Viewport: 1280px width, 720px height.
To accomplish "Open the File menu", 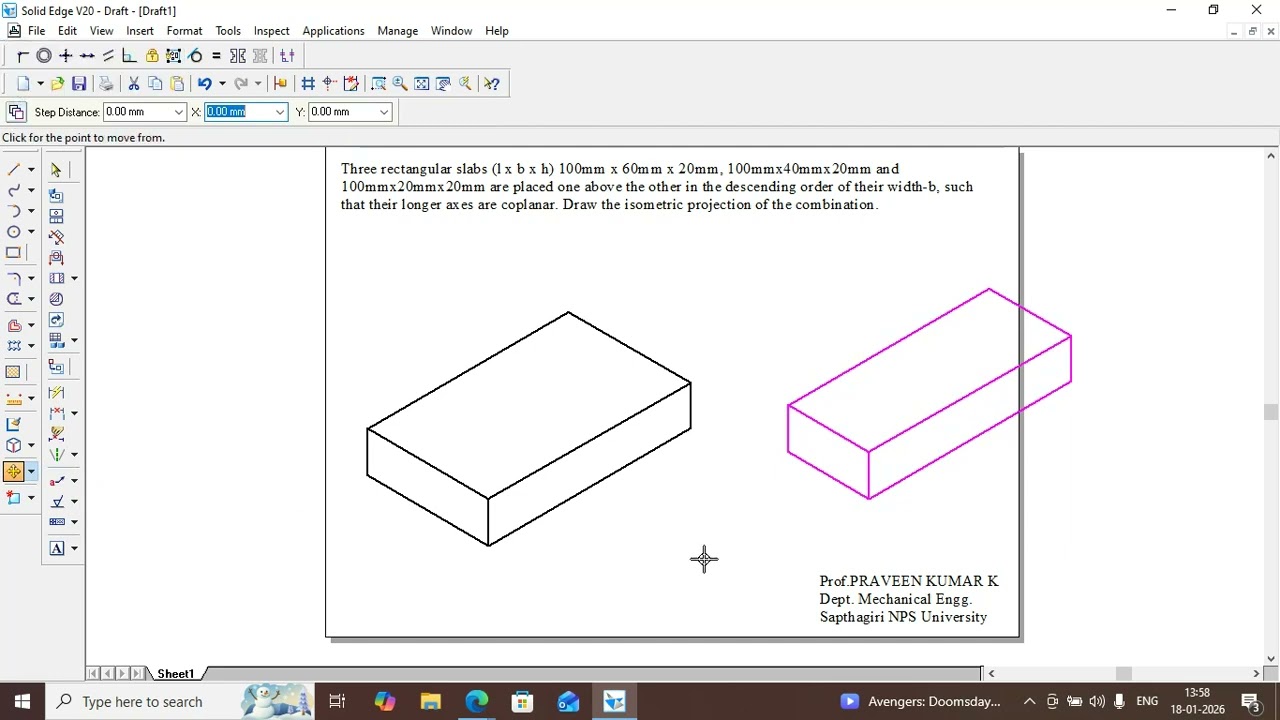I will (x=36, y=31).
